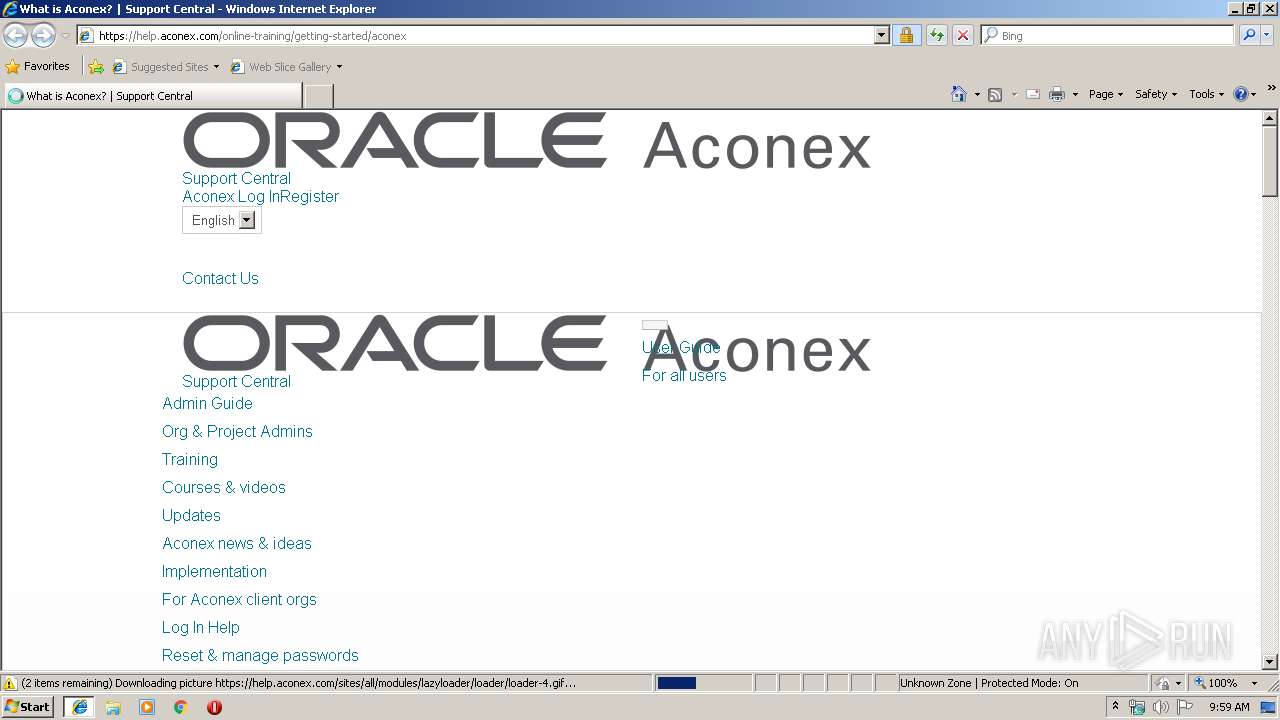Click the Aconex Log In link
The width and height of the screenshot is (1280, 720).
click(x=231, y=196)
